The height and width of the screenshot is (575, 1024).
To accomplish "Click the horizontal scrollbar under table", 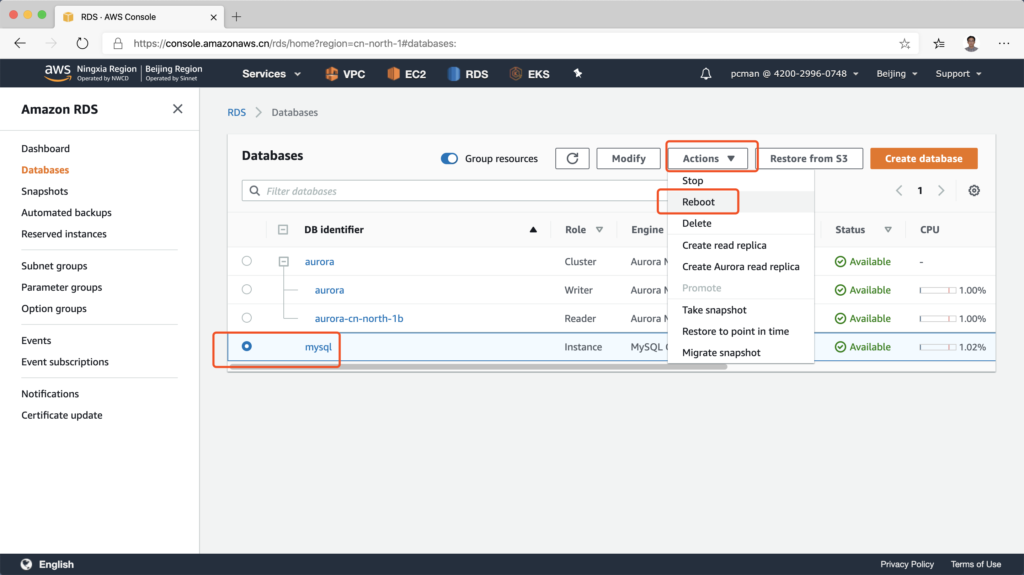I will (x=450, y=367).
